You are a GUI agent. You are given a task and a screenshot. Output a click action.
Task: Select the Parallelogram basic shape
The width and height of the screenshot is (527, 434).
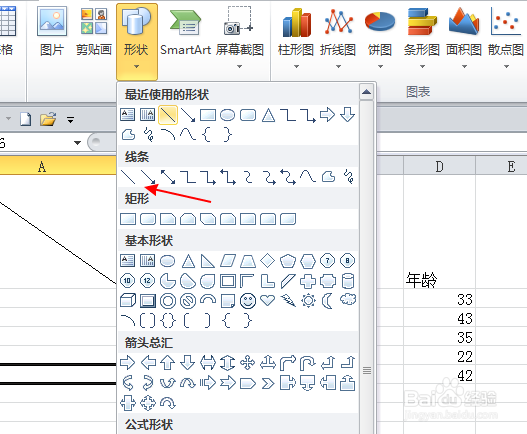[x=228, y=261]
